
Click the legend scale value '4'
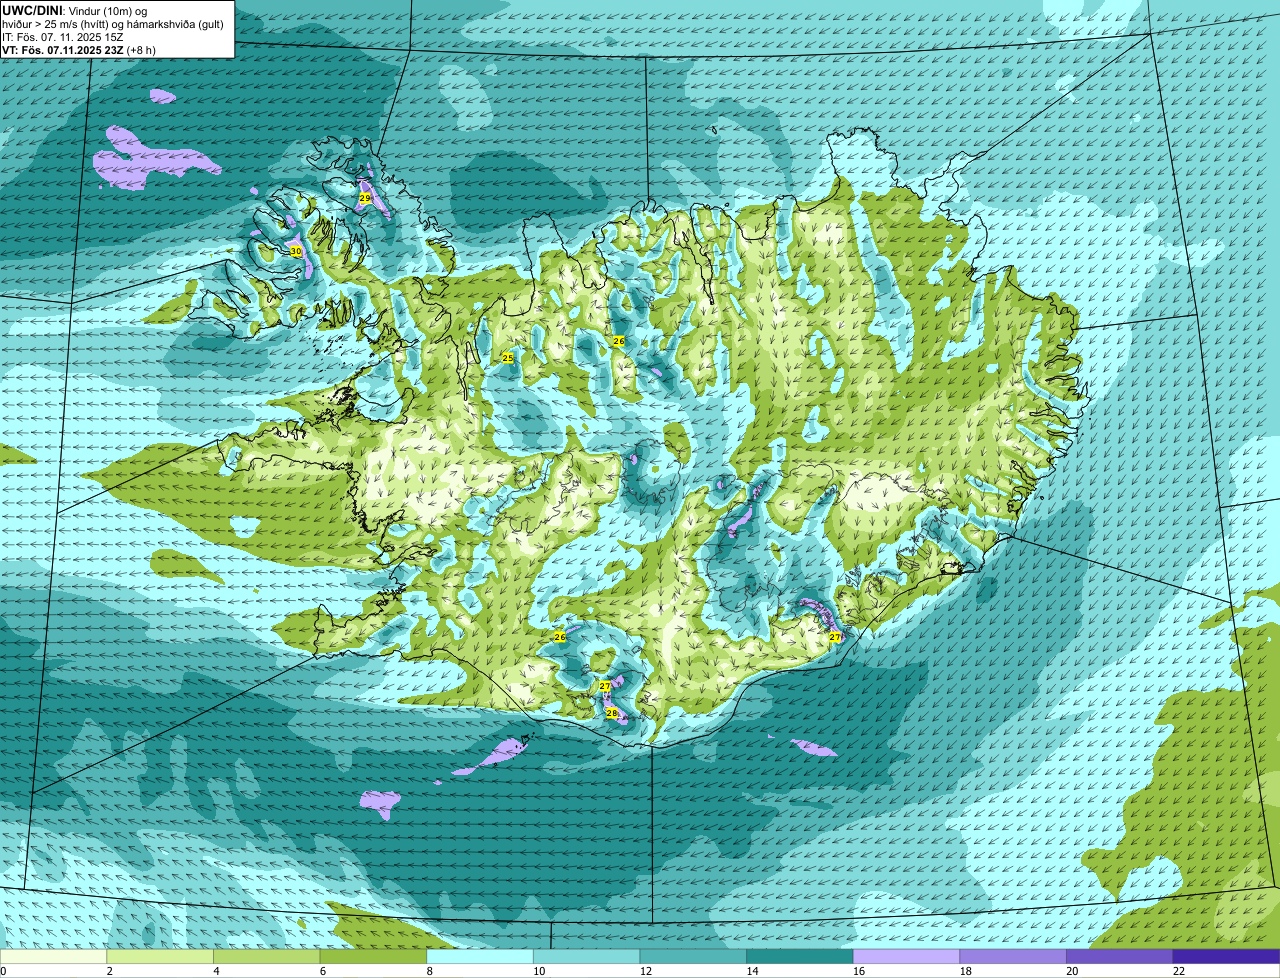coord(216,971)
